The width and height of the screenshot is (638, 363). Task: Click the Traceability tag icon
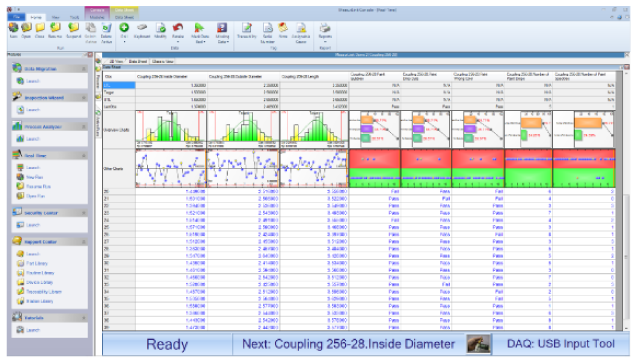pos(247,28)
